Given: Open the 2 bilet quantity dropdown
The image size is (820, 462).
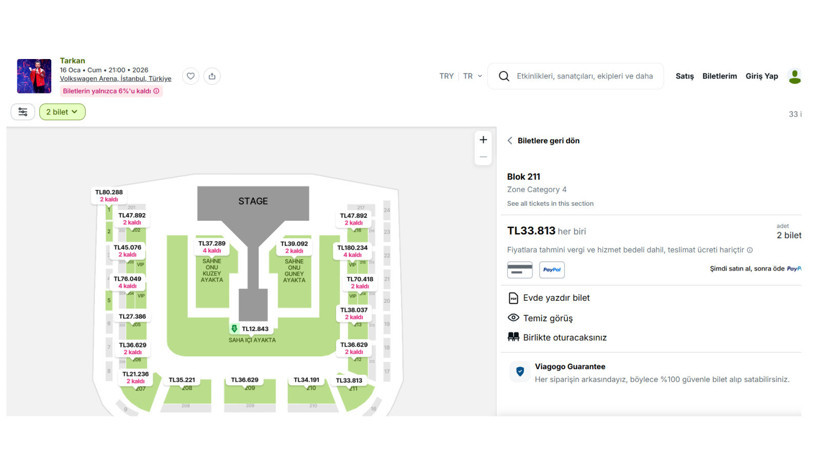Looking at the screenshot, I should pyautogui.click(x=62, y=112).
